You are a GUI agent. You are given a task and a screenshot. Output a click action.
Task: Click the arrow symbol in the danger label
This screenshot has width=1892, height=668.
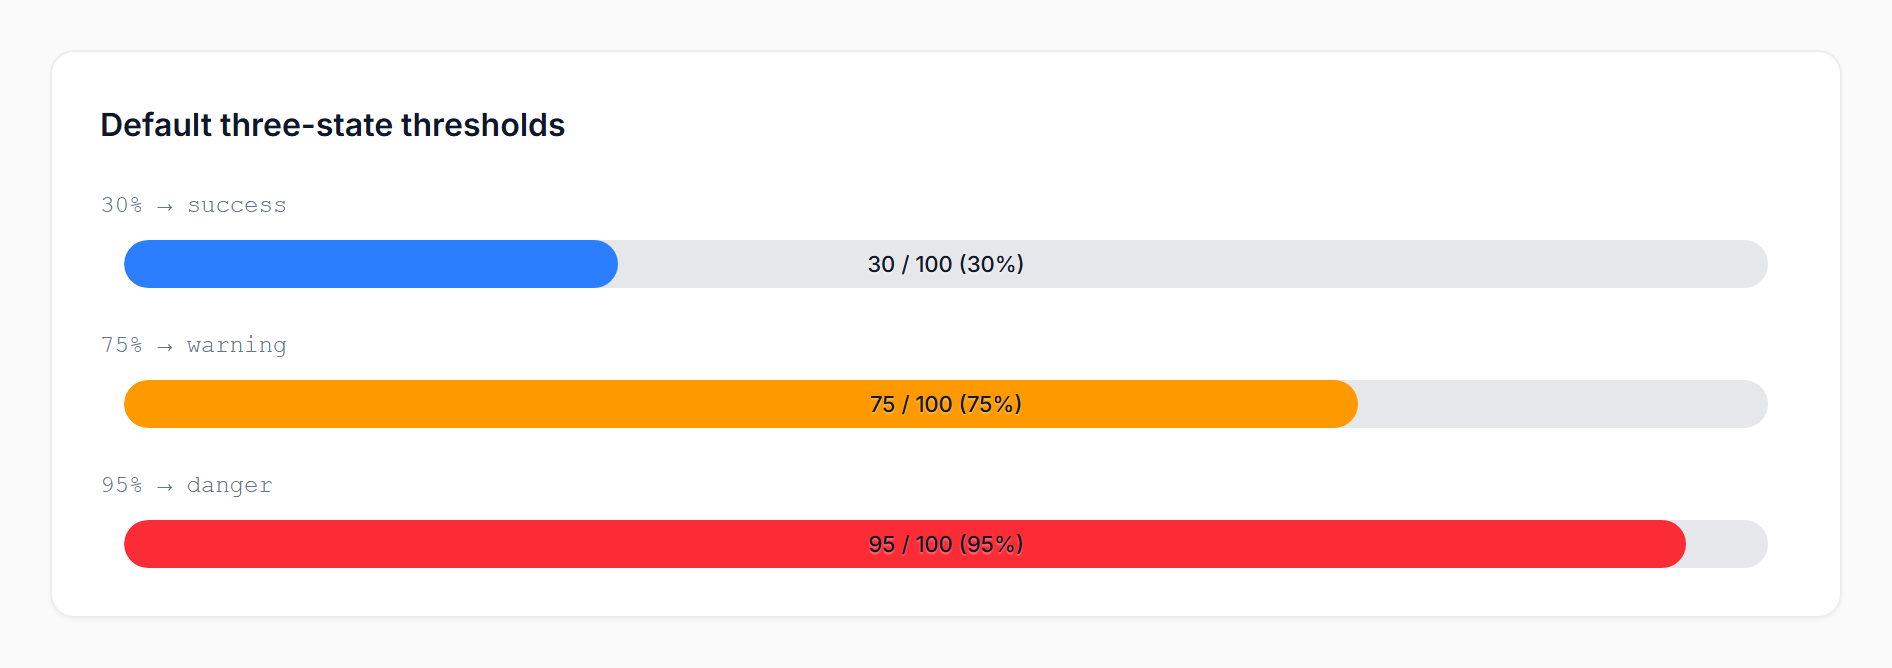click(164, 484)
